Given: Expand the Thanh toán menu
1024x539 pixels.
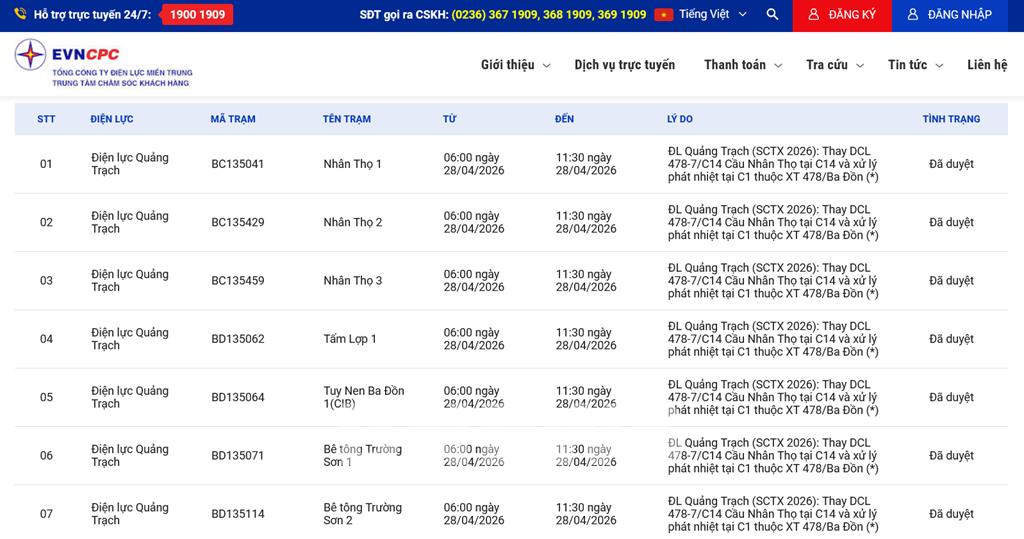Looking at the screenshot, I should (x=742, y=65).
